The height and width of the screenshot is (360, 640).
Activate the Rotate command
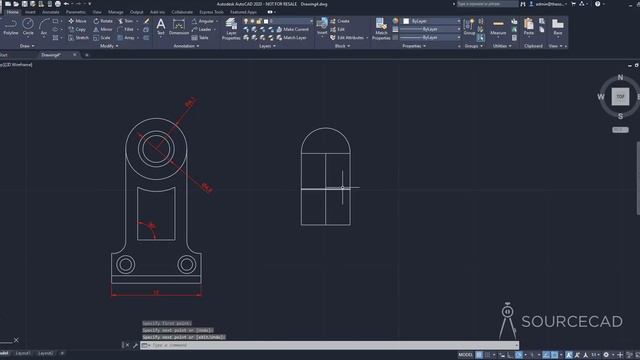[103, 21]
